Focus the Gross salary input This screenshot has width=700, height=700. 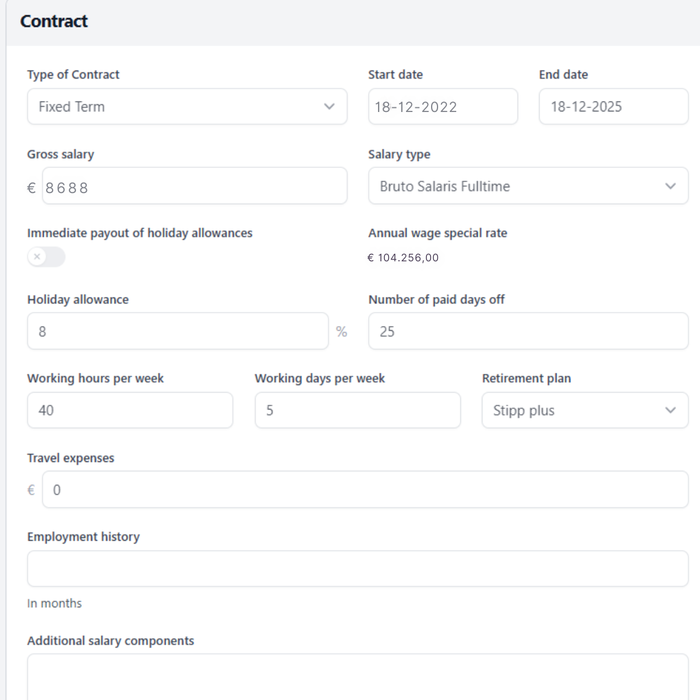point(195,186)
